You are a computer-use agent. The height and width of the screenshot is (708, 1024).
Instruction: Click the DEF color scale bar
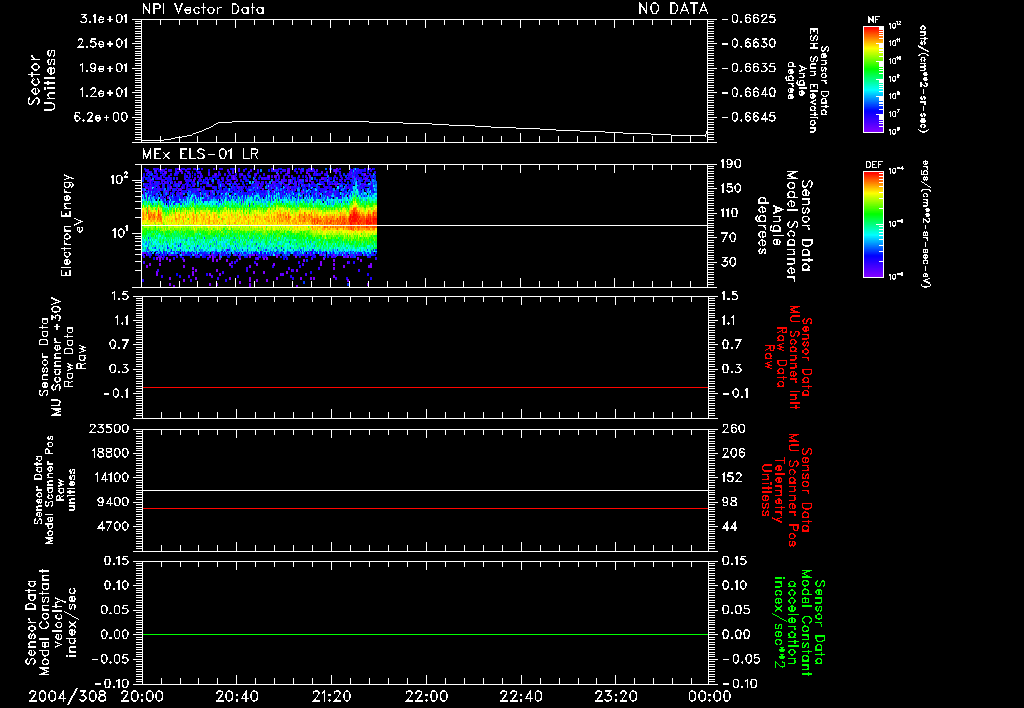point(873,224)
